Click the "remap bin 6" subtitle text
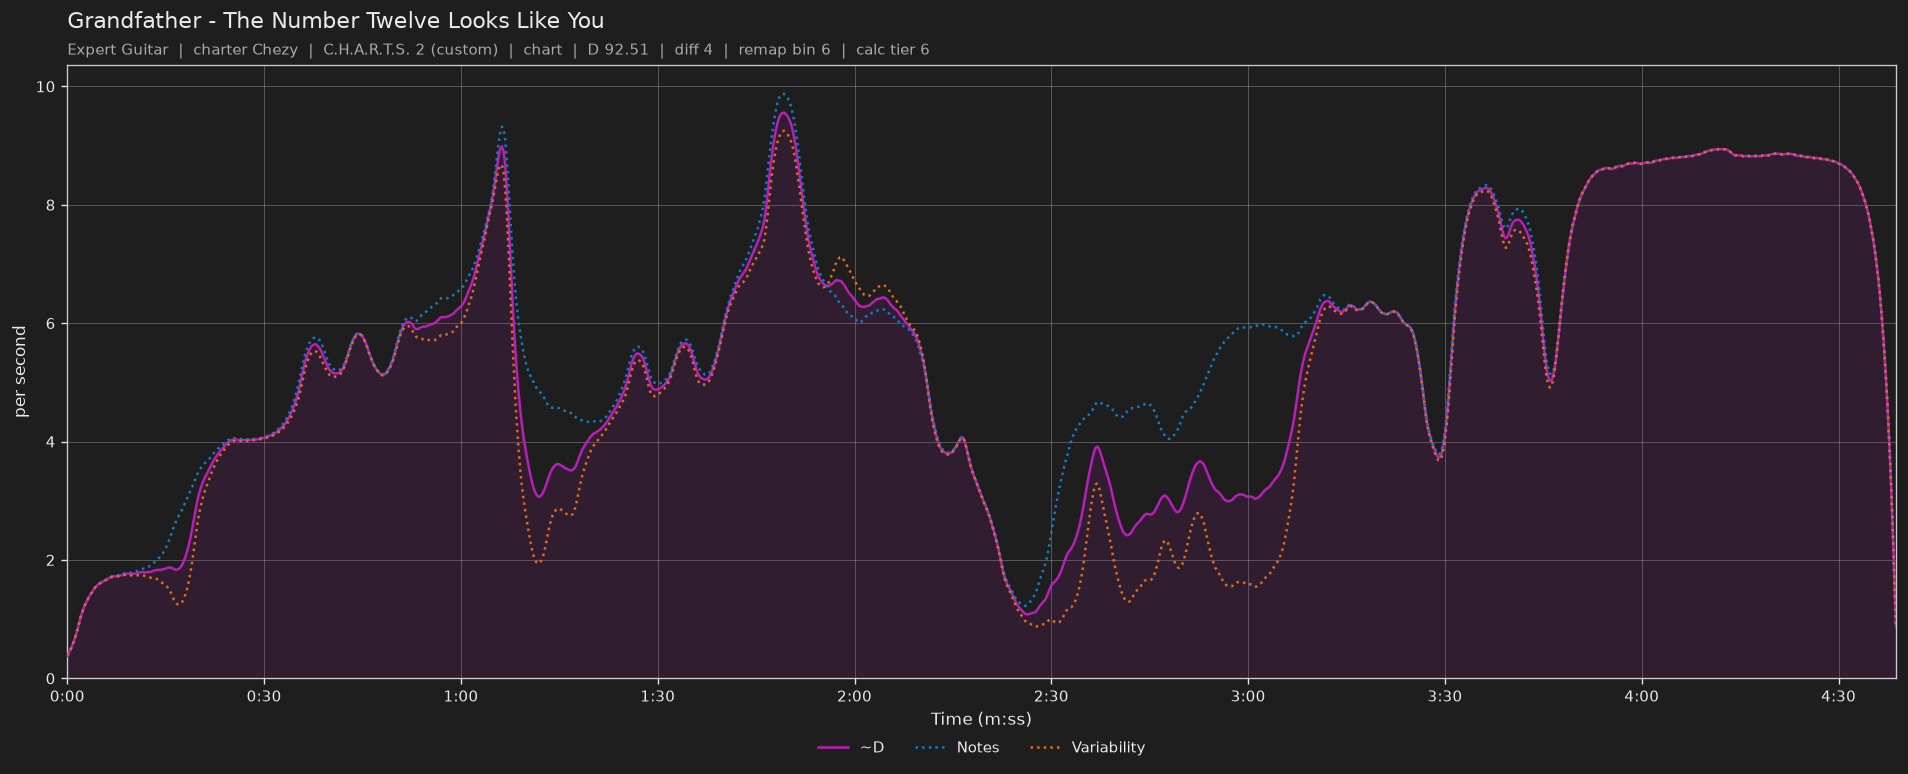This screenshot has width=1908, height=774. [x=784, y=50]
